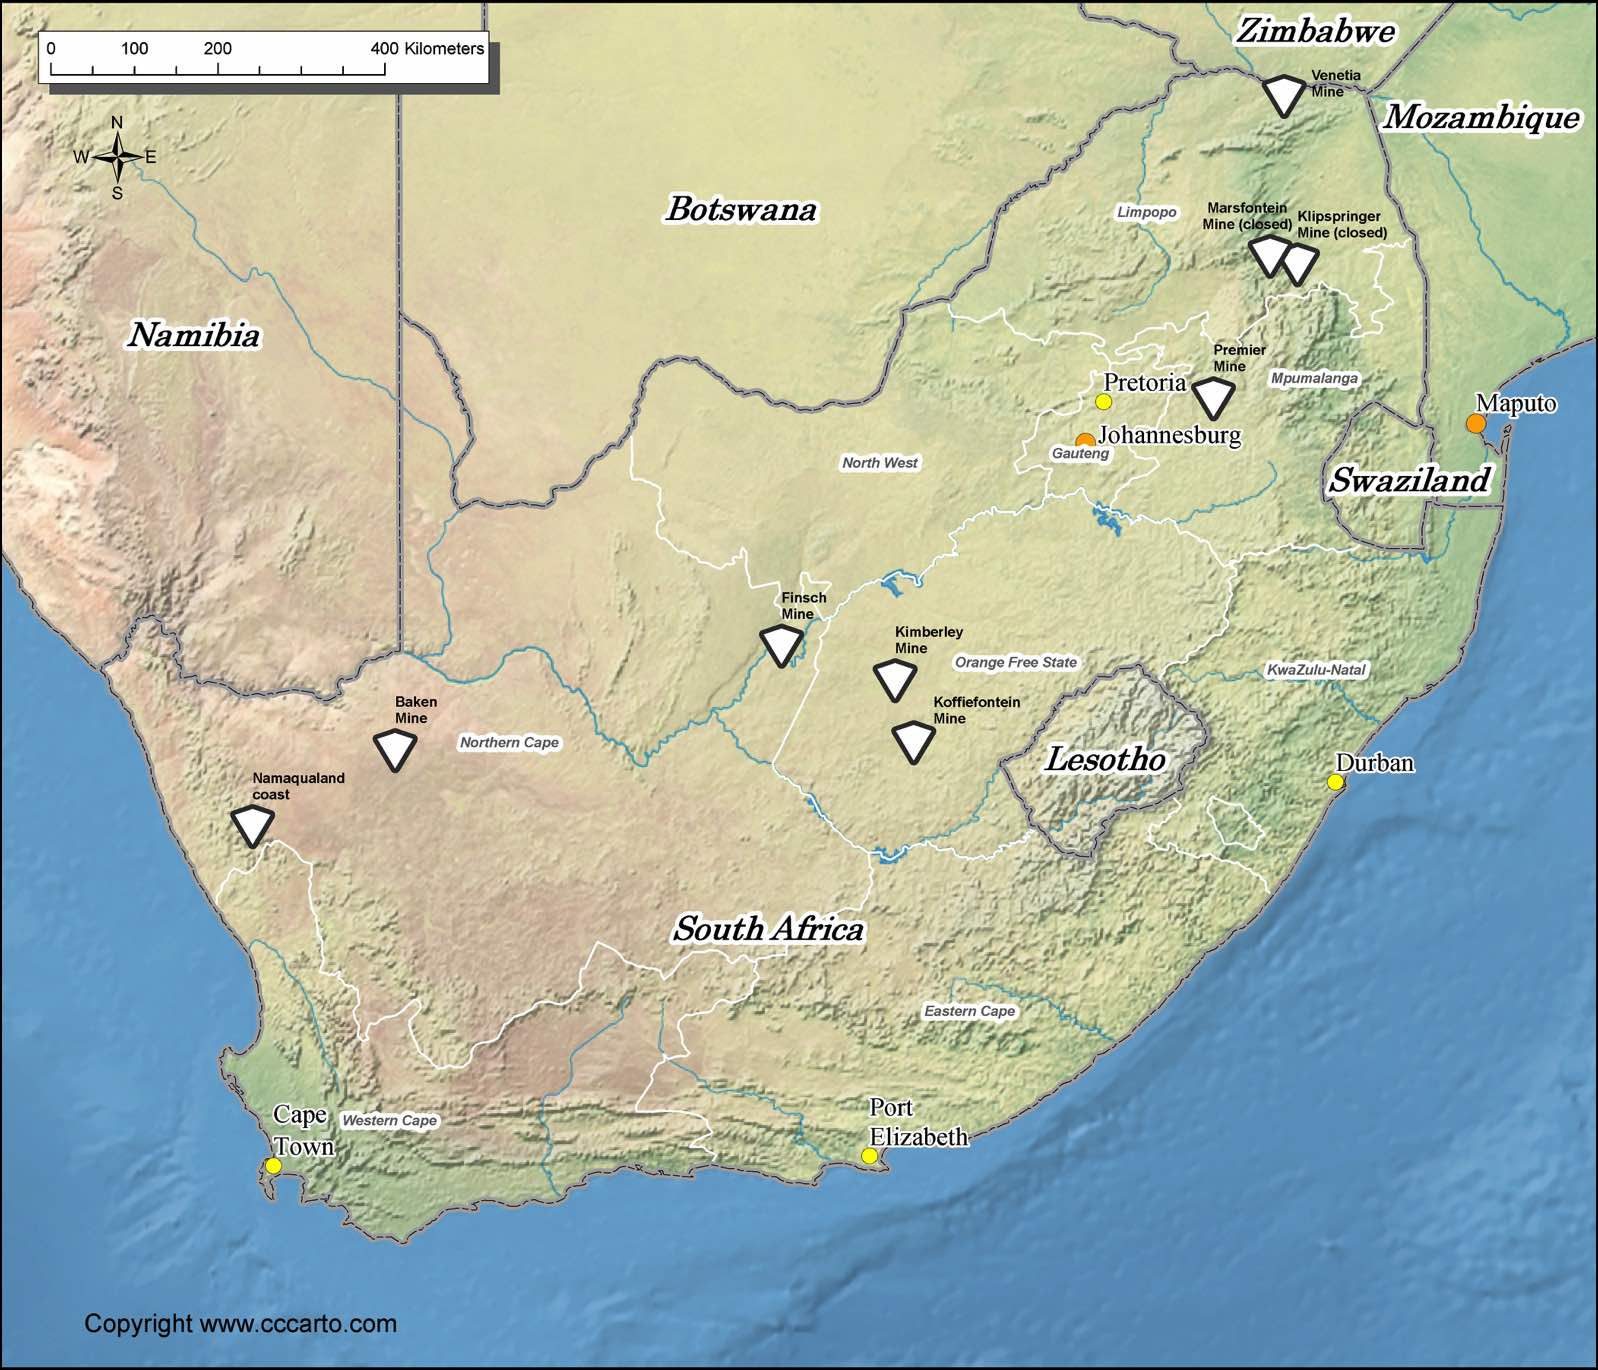Select the orange Maputo city dot
The width and height of the screenshot is (1598, 1370).
(x=1476, y=424)
